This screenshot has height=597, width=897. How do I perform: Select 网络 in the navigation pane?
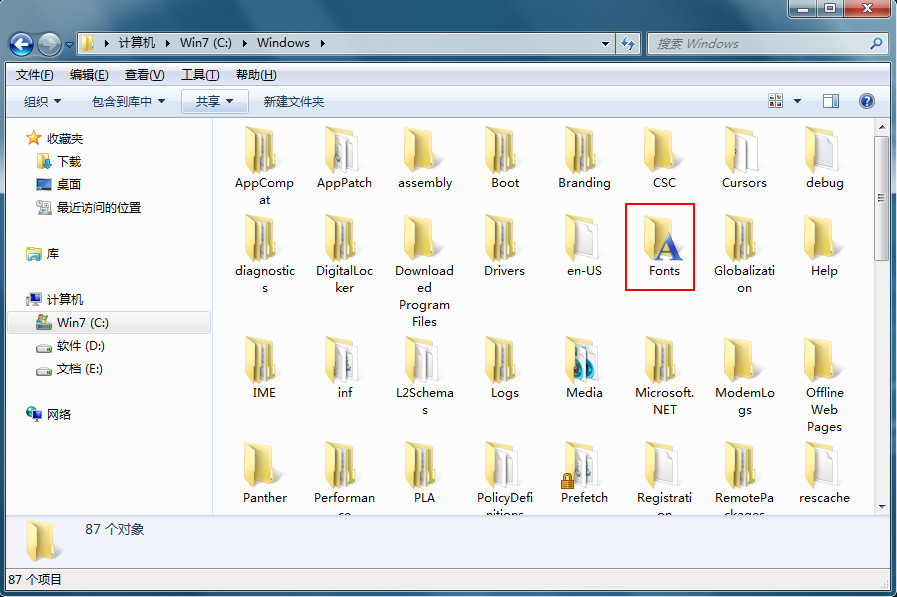(49, 414)
